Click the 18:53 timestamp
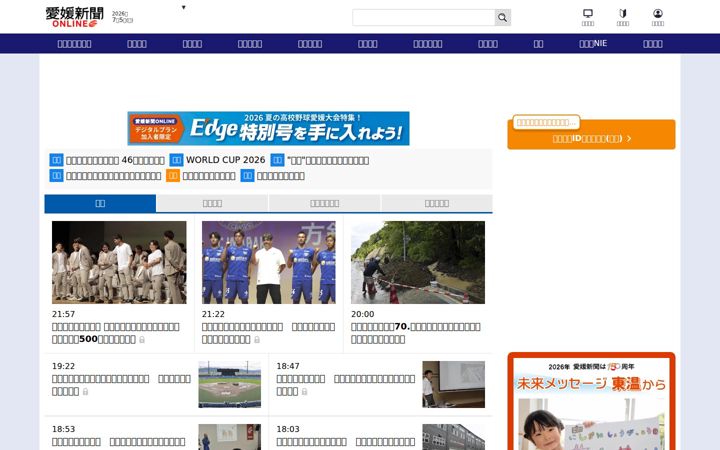This screenshot has width=720, height=450. (63, 429)
